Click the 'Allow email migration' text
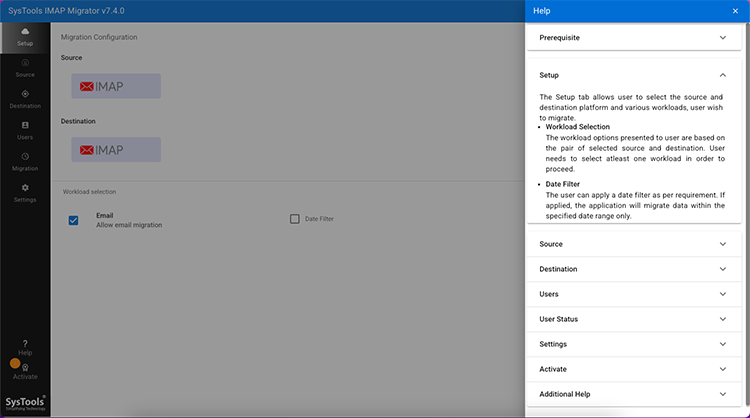 pos(129,225)
